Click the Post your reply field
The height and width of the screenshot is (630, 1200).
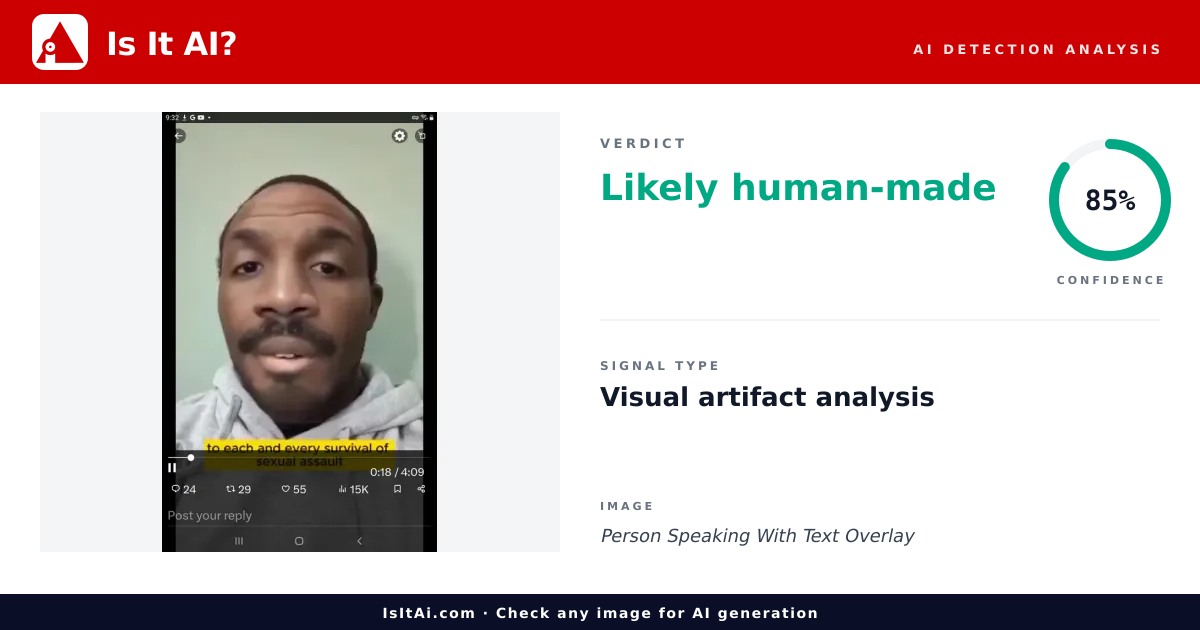pos(299,516)
